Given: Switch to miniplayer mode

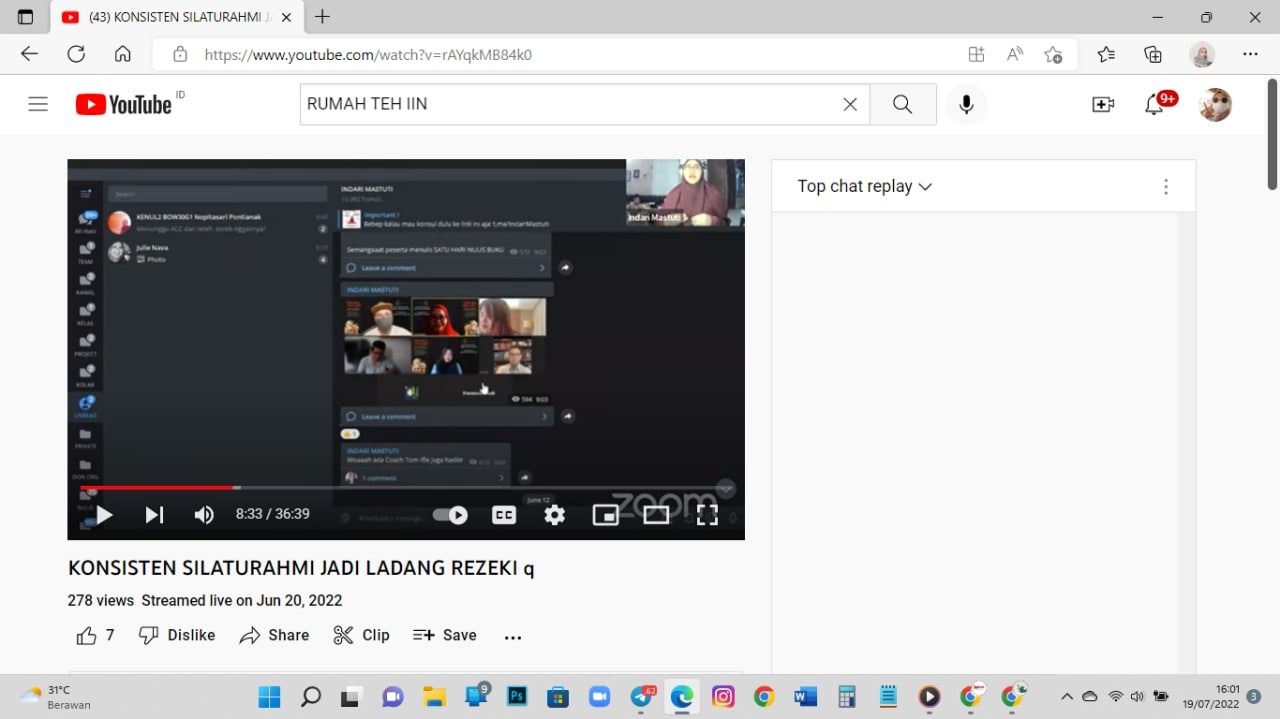Looking at the screenshot, I should coord(605,515).
